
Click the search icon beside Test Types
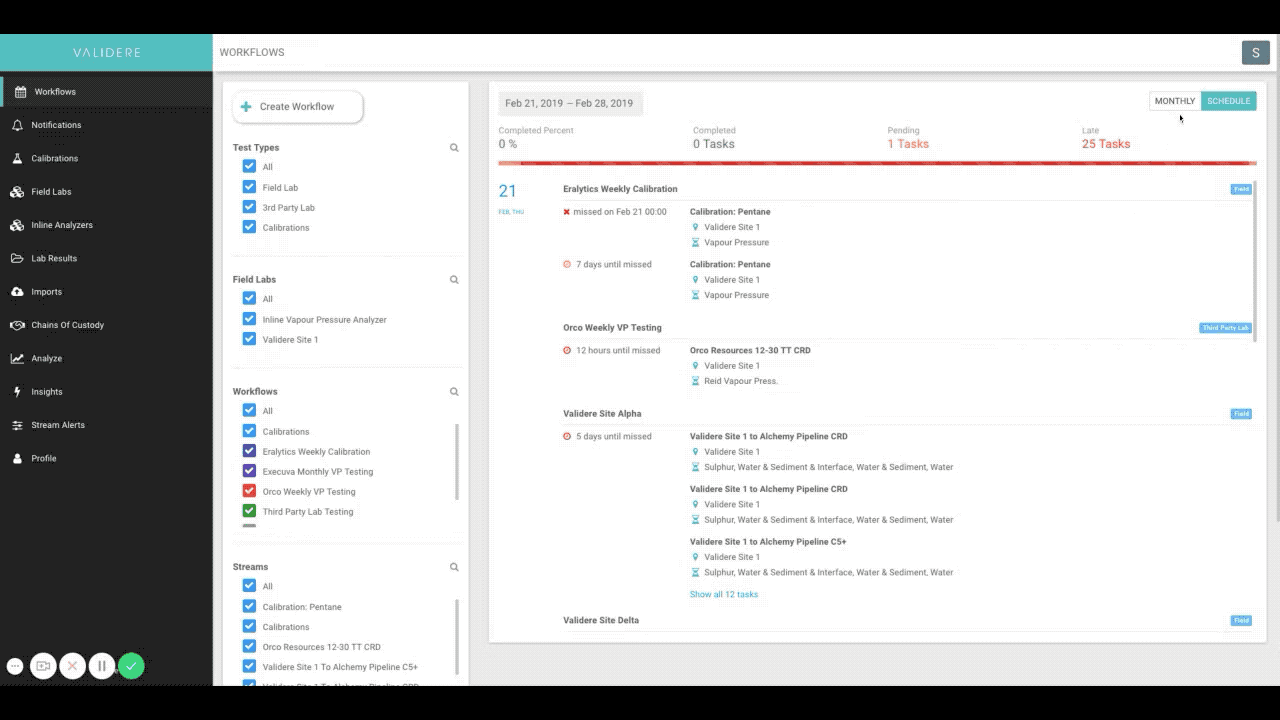click(454, 147)
